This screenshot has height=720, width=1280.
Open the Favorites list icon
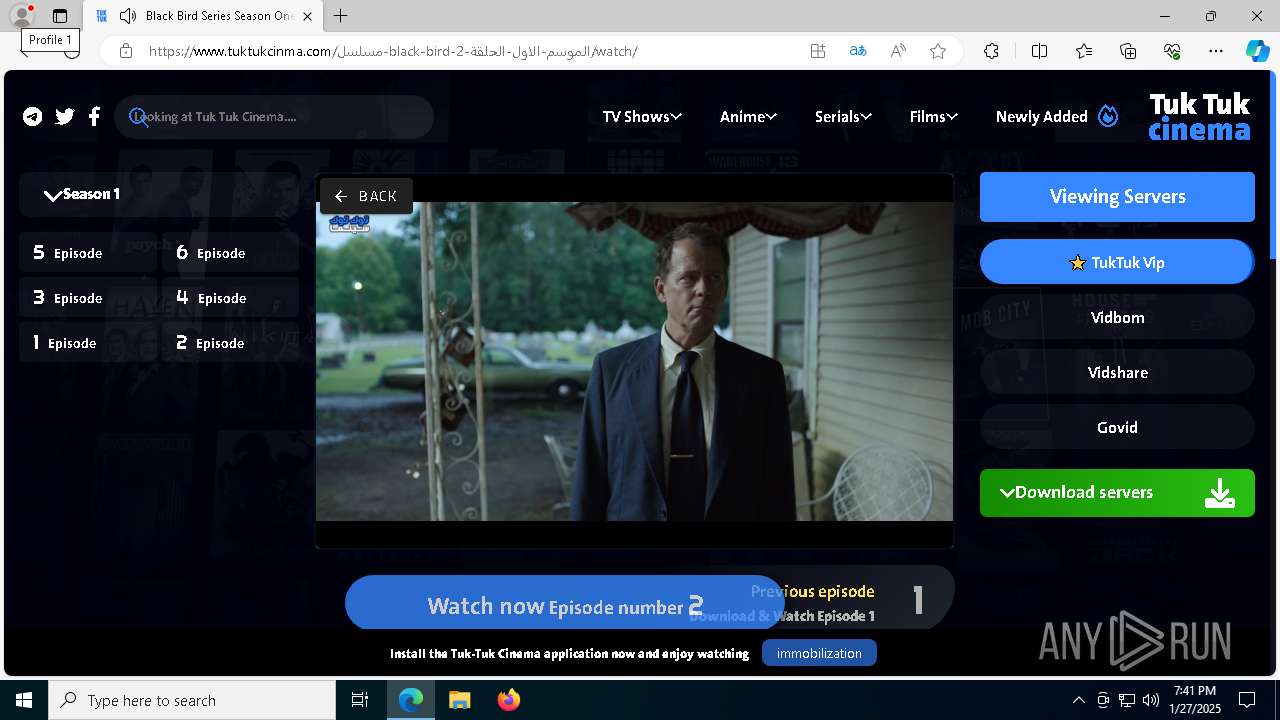1084,51
